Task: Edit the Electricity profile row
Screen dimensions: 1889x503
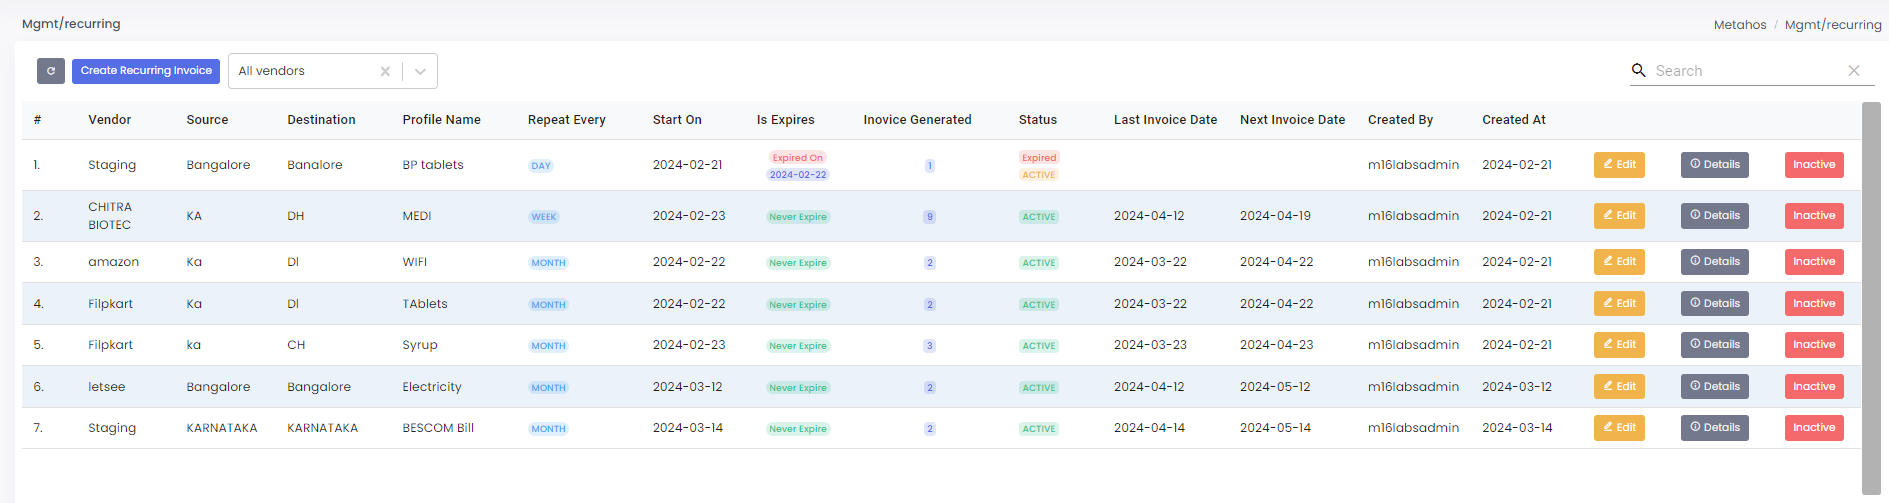Action: [1619, 387]
